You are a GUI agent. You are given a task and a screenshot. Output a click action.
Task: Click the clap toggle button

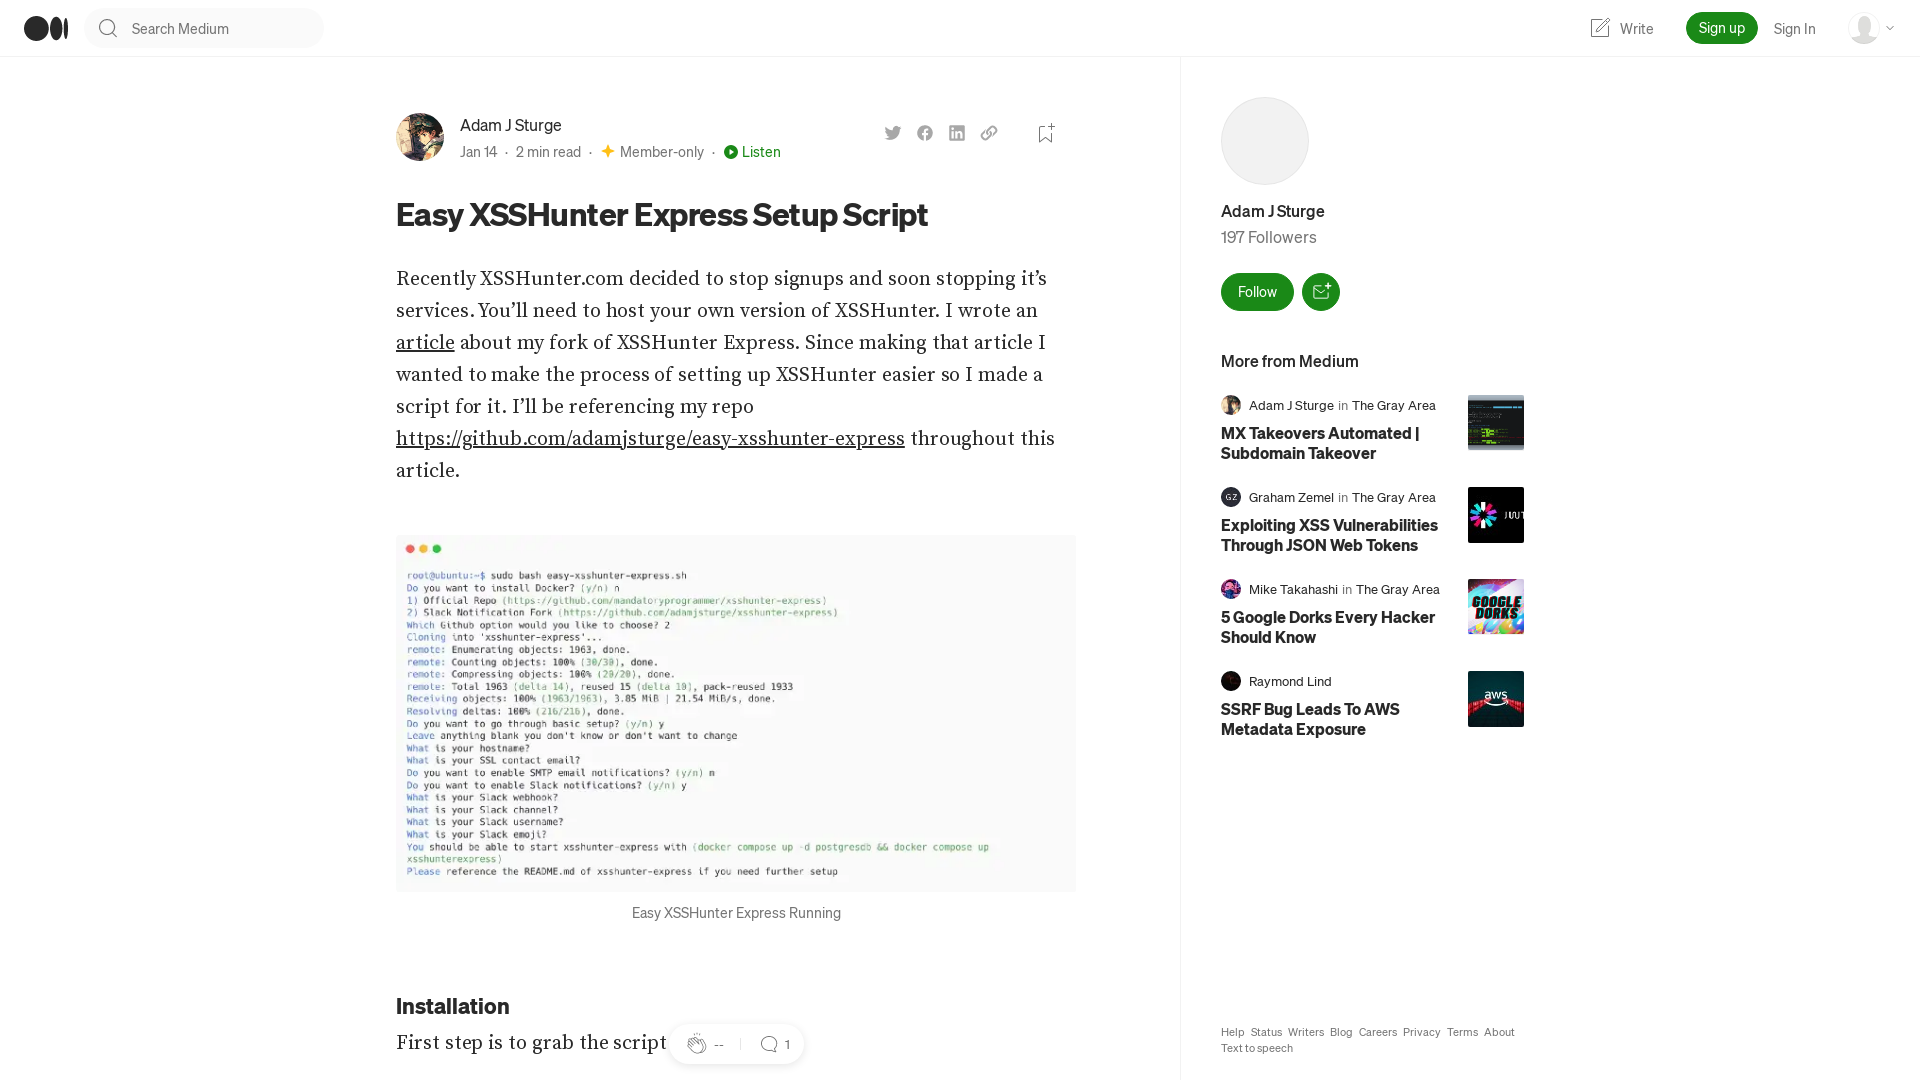[696, 1043]
